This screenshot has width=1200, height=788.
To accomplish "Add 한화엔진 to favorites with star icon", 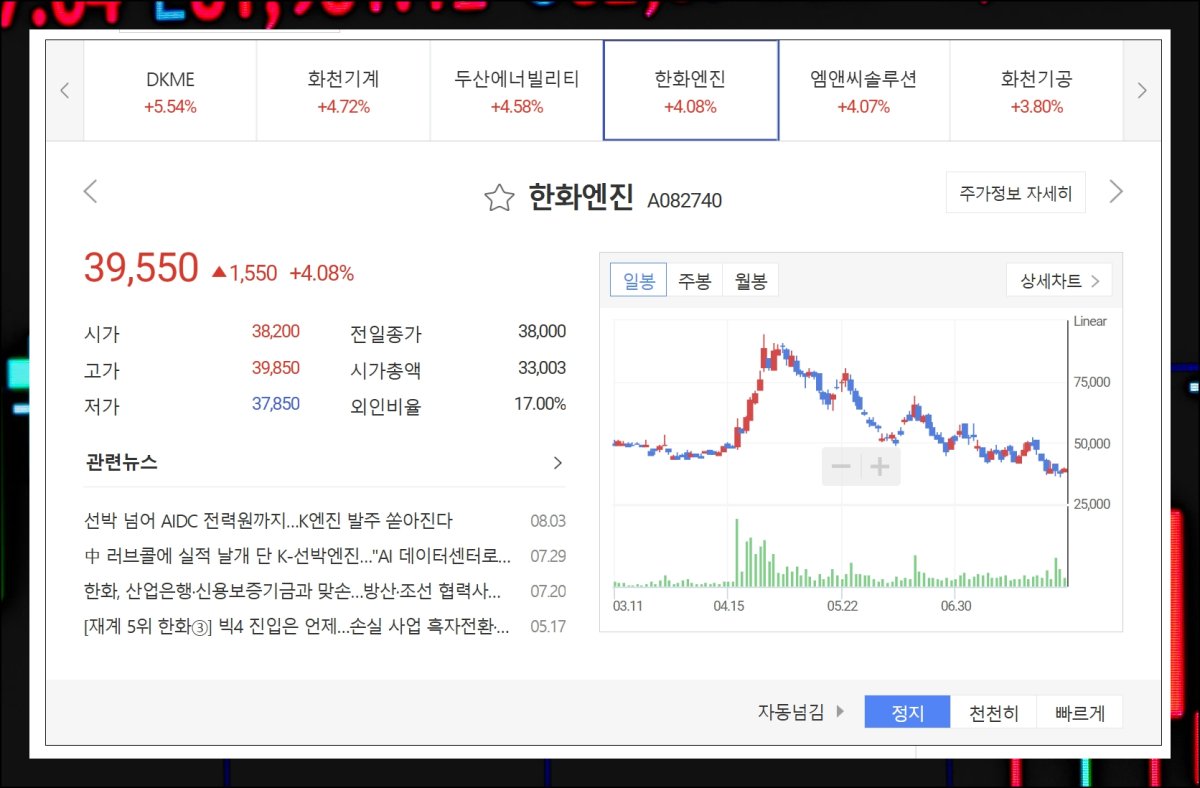I will point(499,198).
